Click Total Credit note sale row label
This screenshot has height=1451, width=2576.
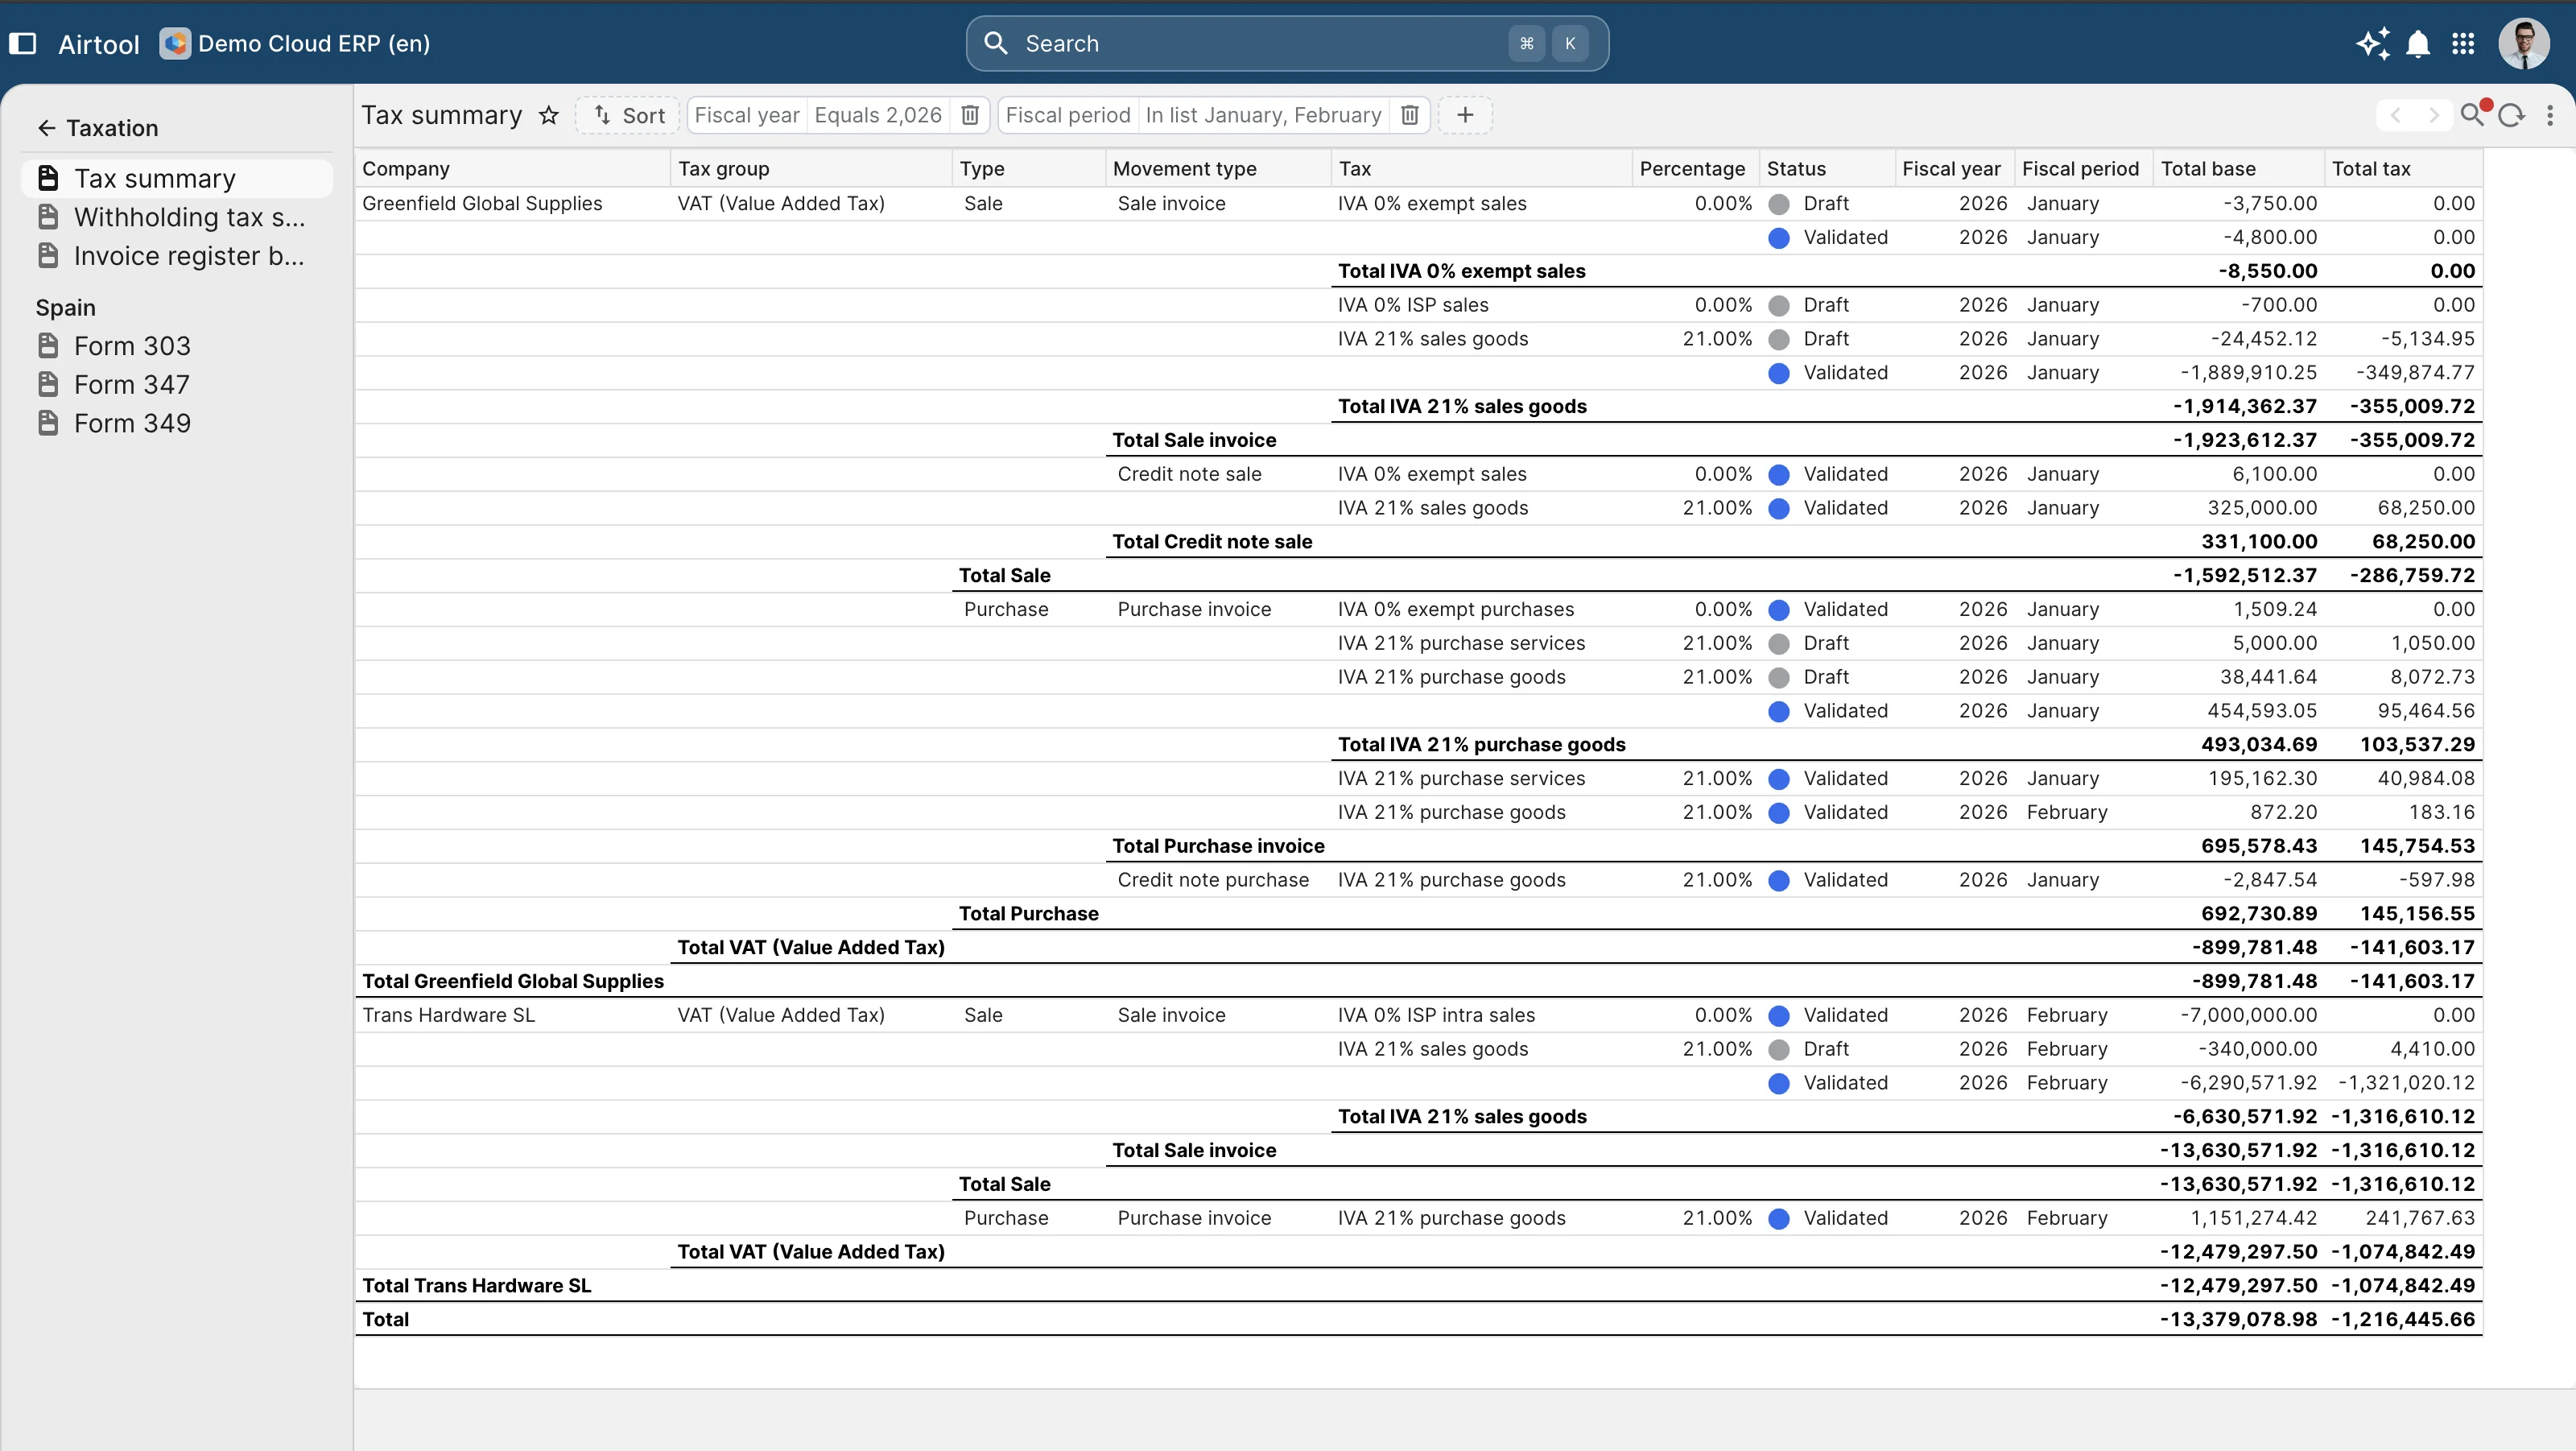pyautogui.click(x=1212, y=542)
